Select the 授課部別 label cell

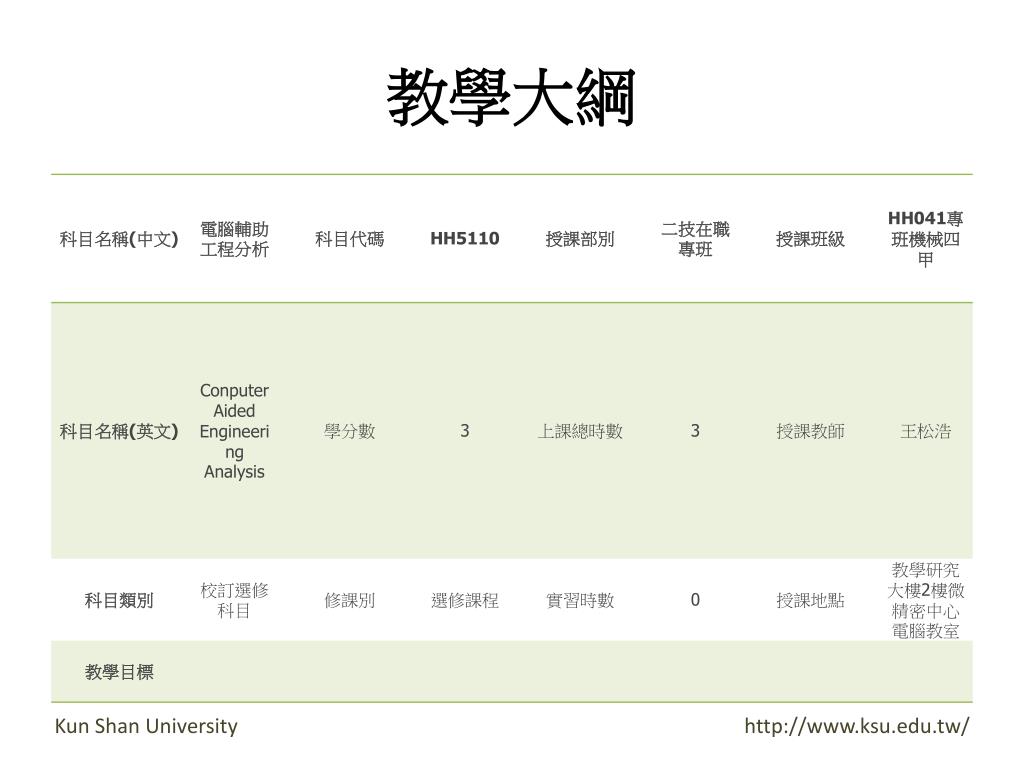tap(580, 239)
